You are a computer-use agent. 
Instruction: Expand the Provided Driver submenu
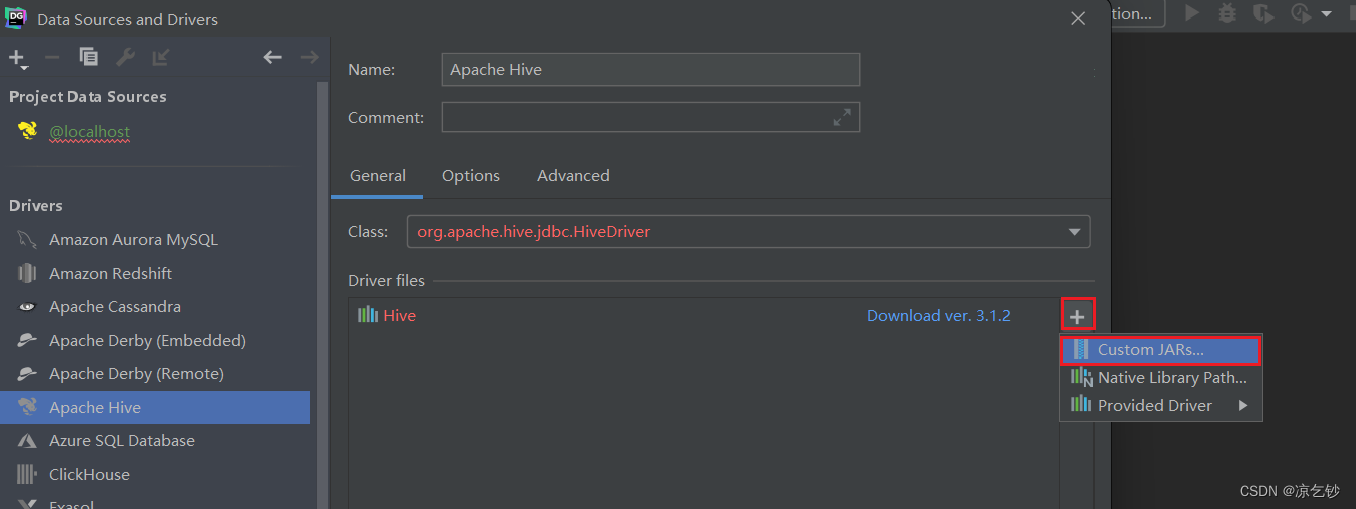point(1243,405)
